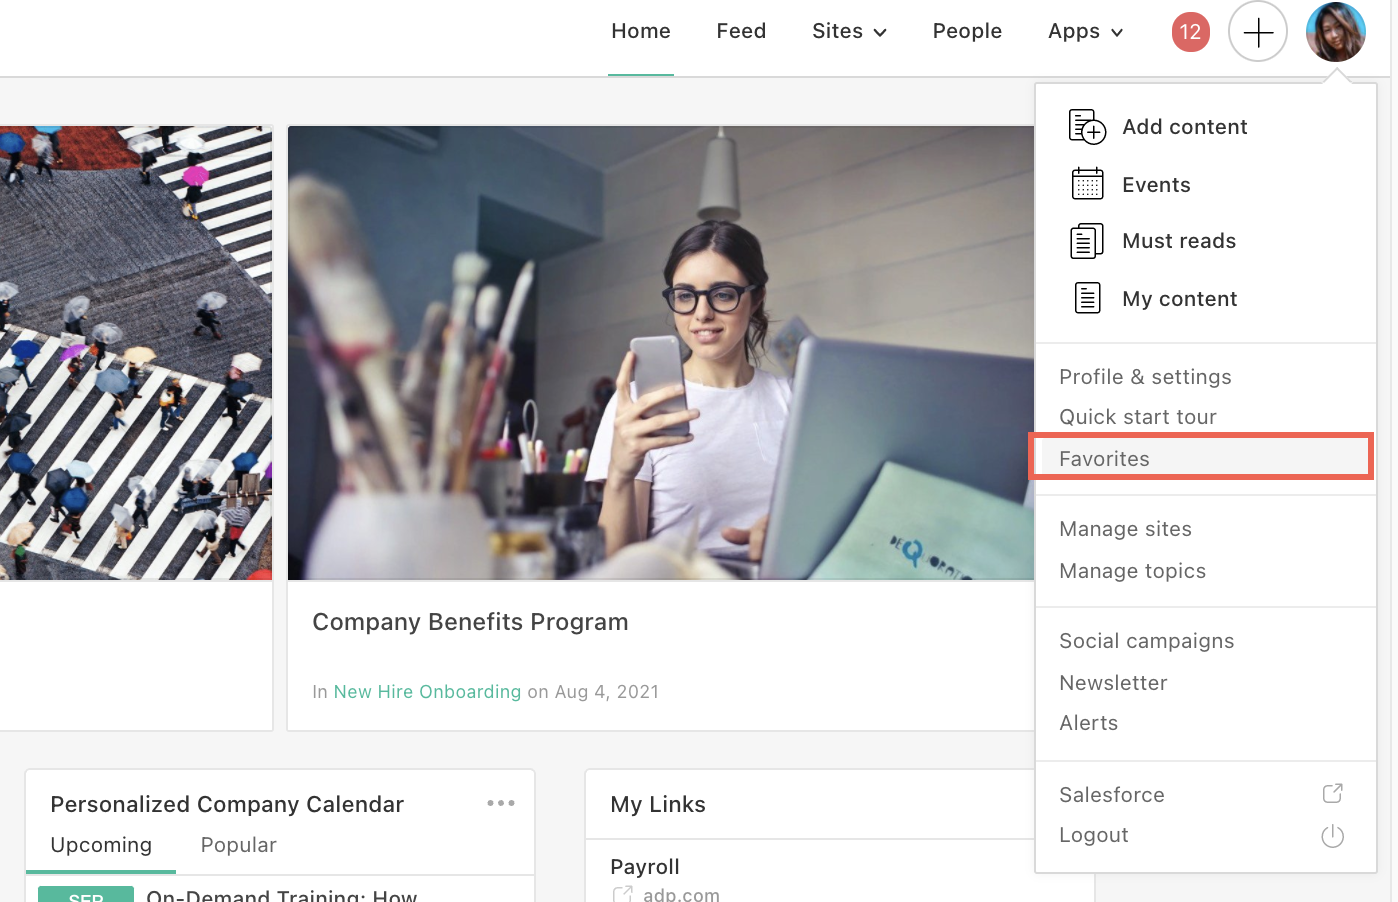The image size is (1398, 902).
Task: Open Company Benefits Program article title
Action: pyautogui.click(x=470, y=622)
